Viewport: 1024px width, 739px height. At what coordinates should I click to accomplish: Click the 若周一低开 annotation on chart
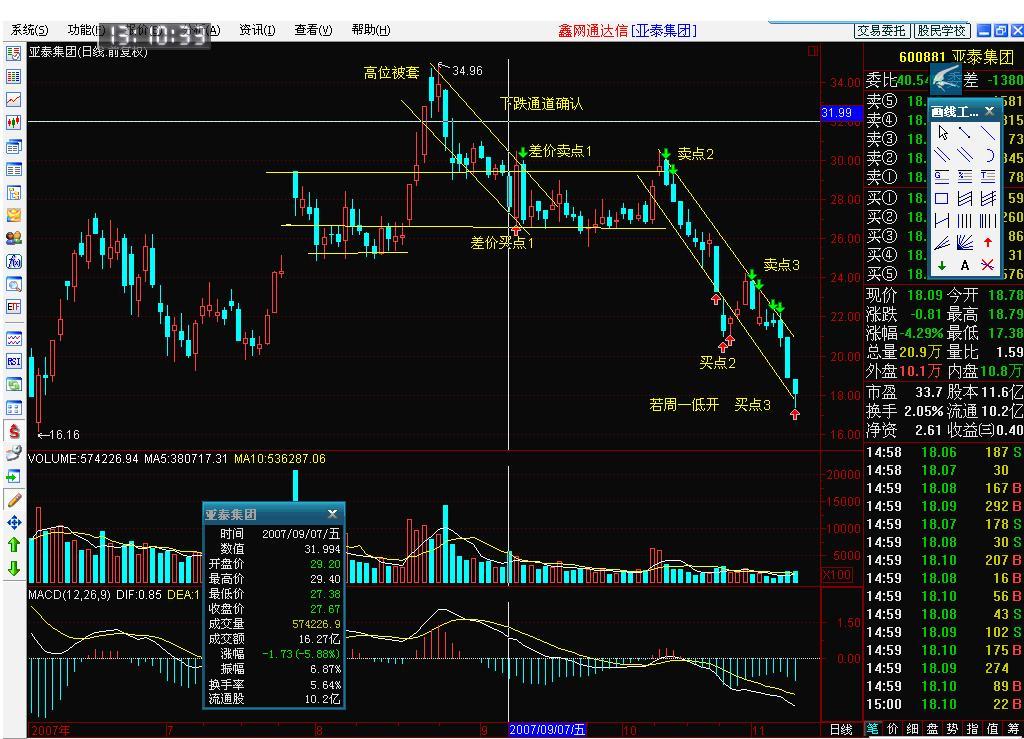pos(684,405)
